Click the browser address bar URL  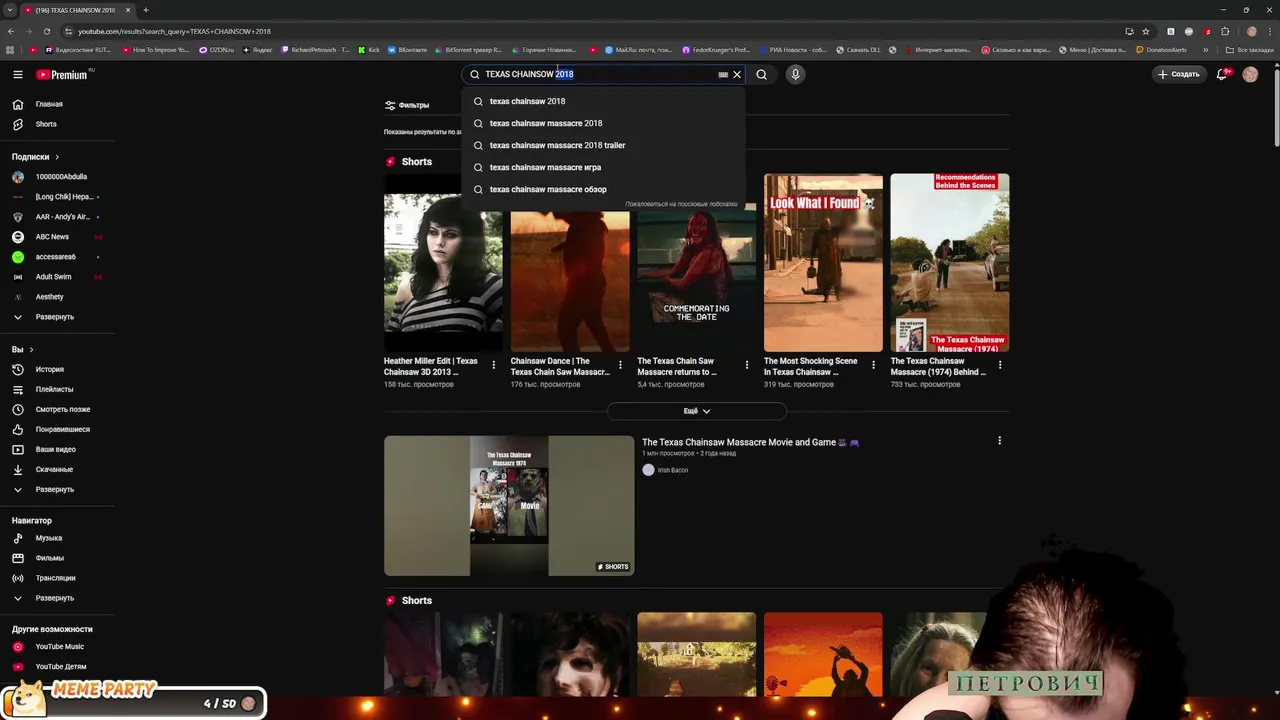[x=174, y=31]
